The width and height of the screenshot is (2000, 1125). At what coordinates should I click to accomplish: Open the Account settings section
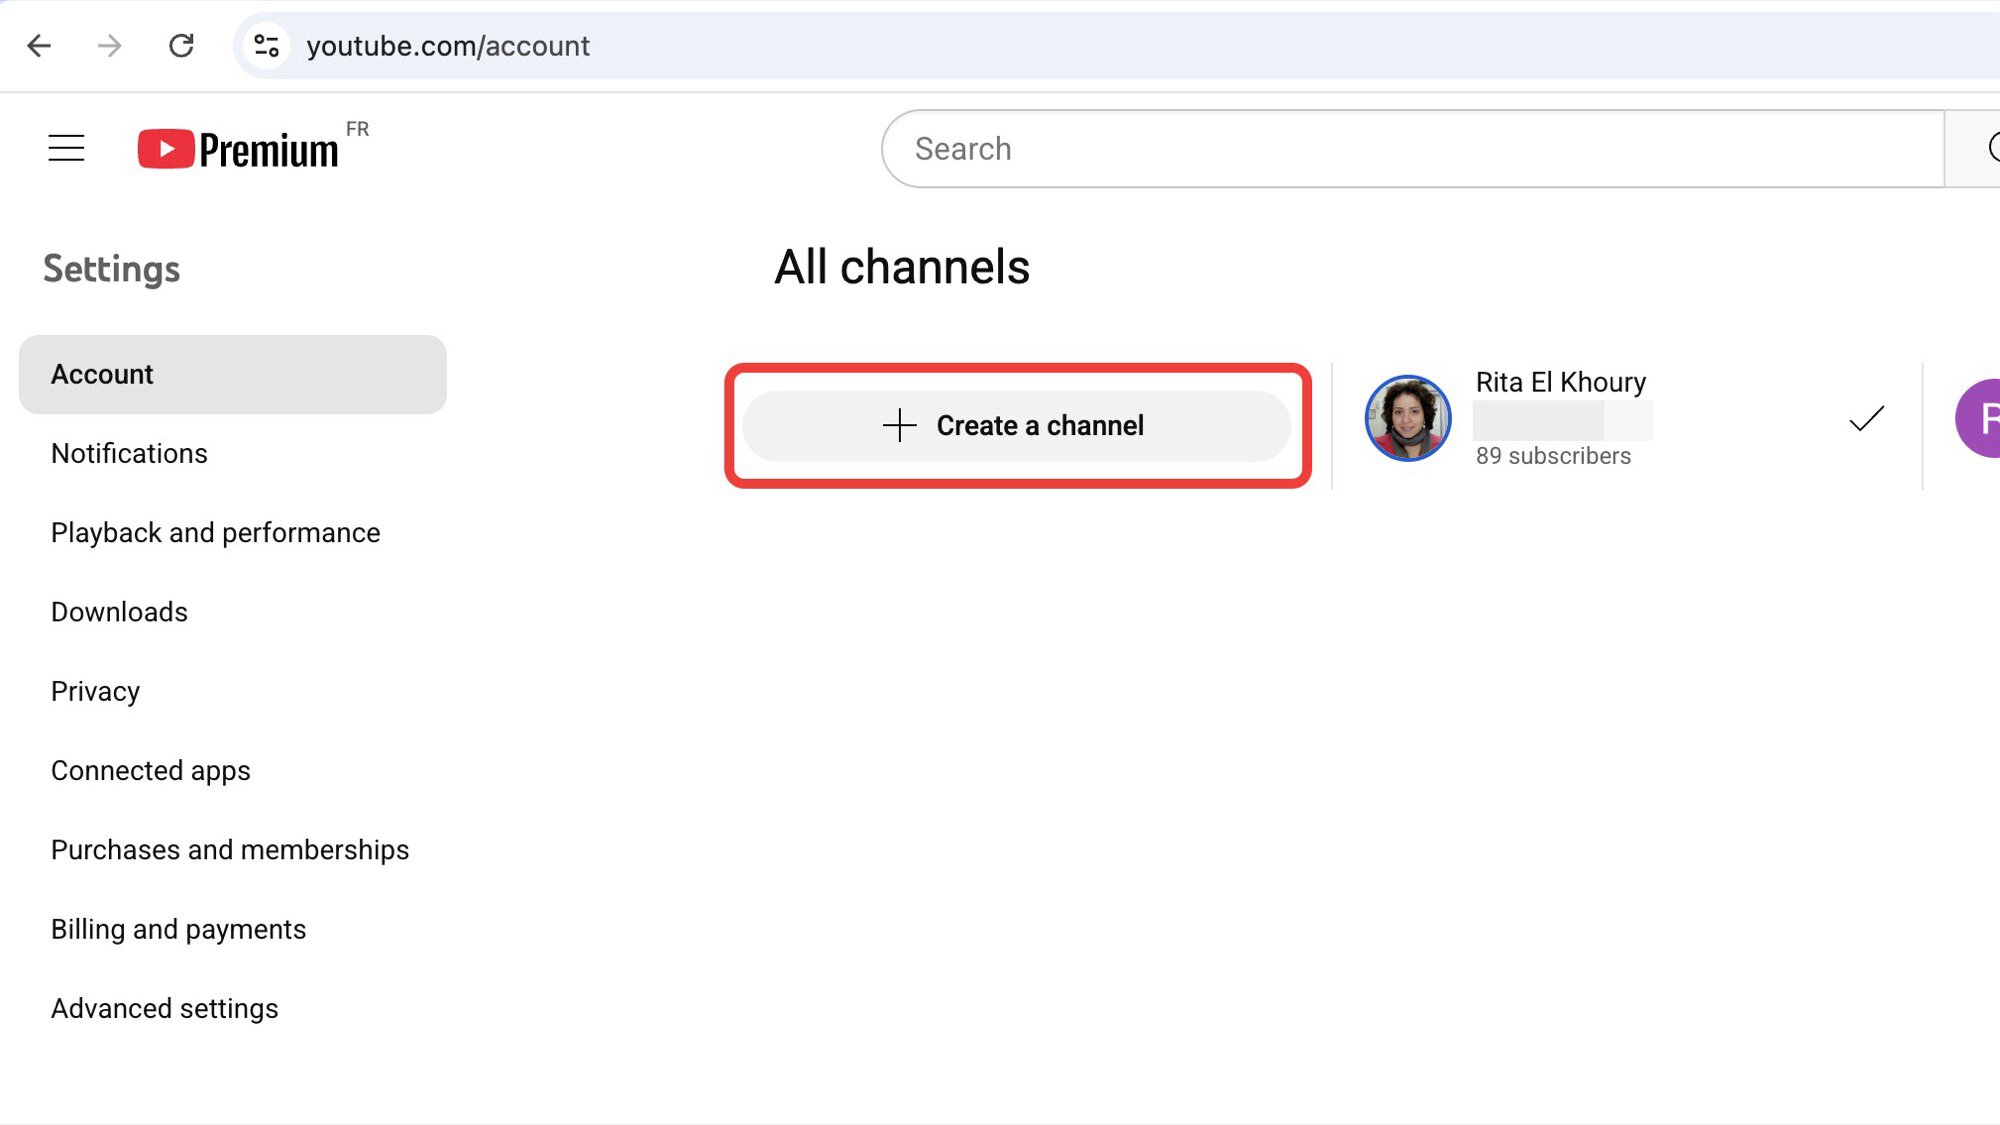click(x=102, y=374)
